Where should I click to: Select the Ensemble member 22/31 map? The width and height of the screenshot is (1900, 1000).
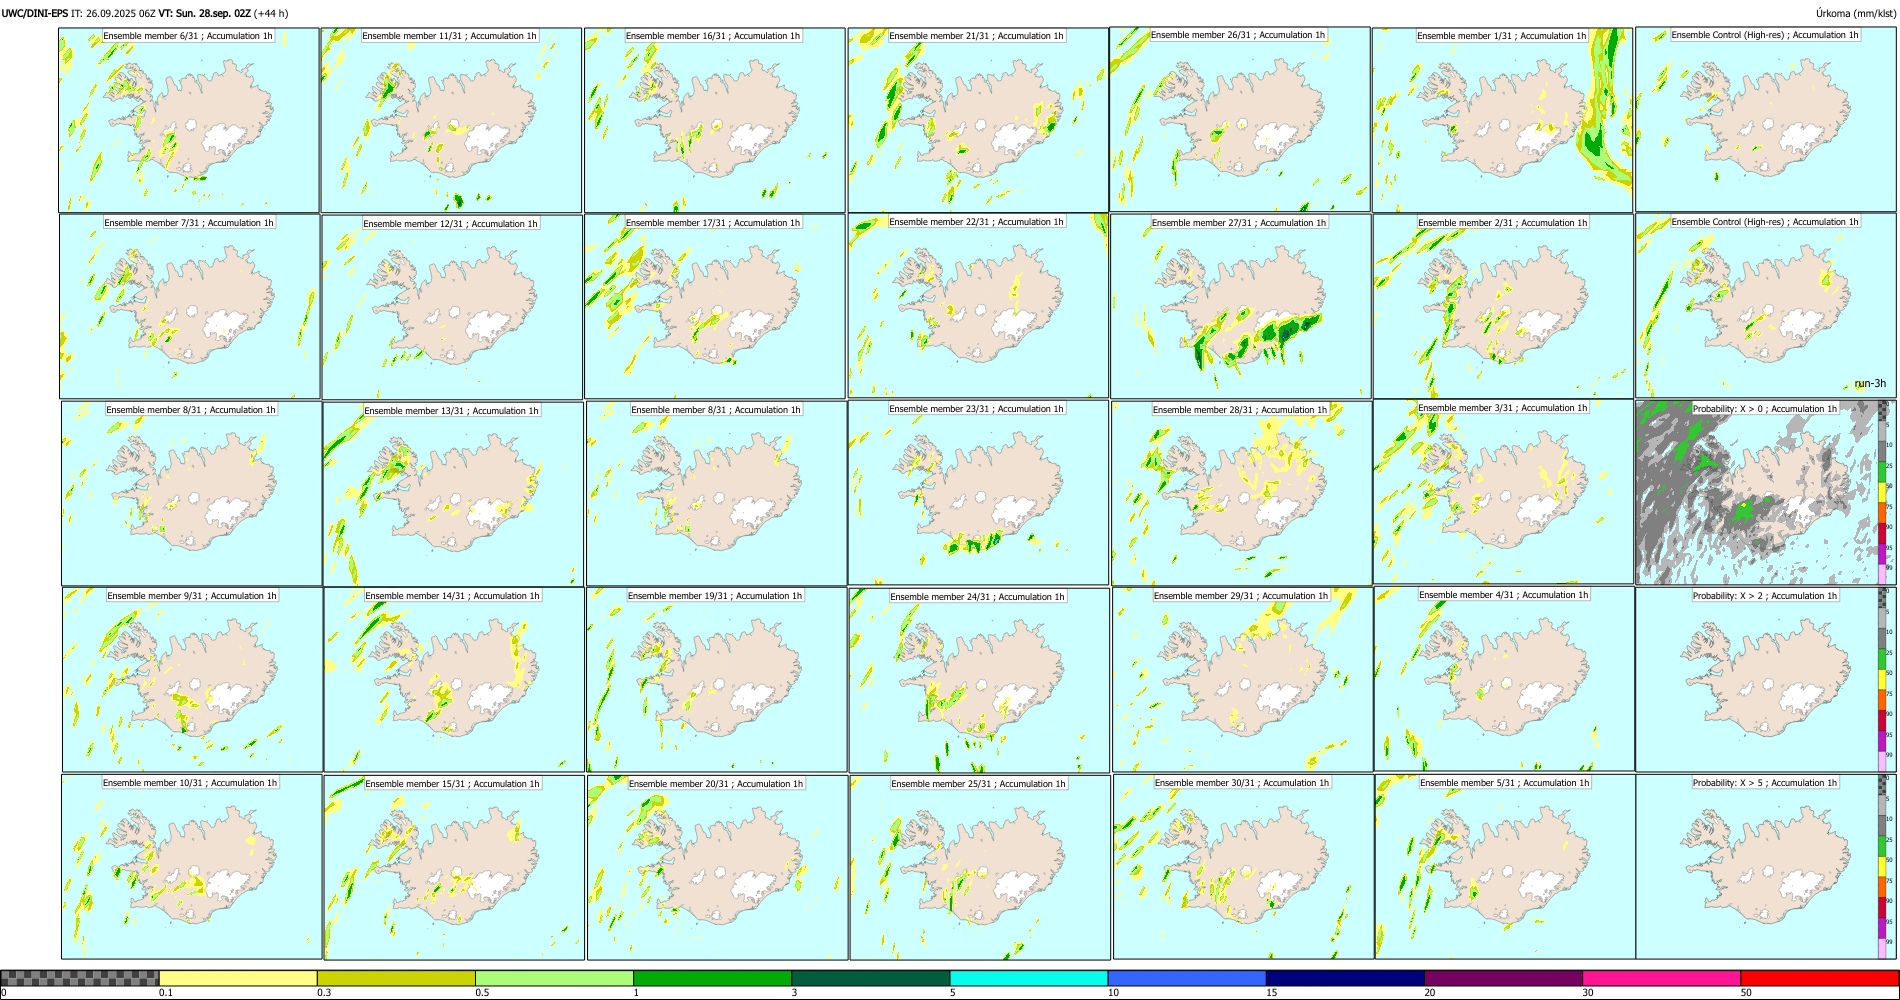coord(977,306)
